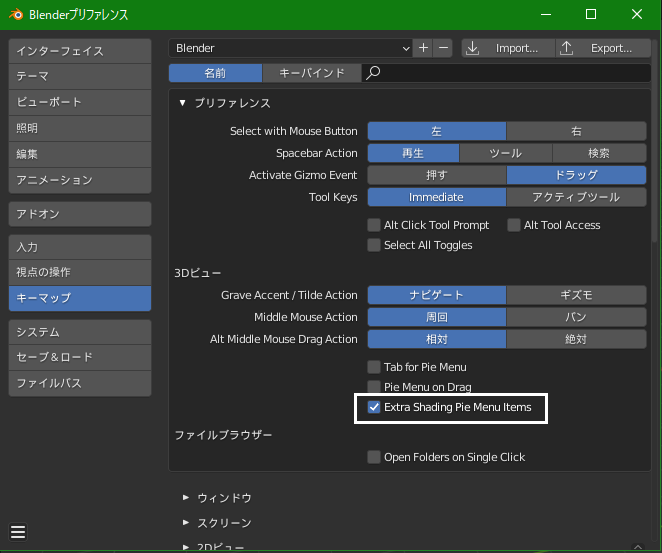Viewport: 662px width, 553px height.
Task: Click the Blender logo in title bar
Action: 16,14
